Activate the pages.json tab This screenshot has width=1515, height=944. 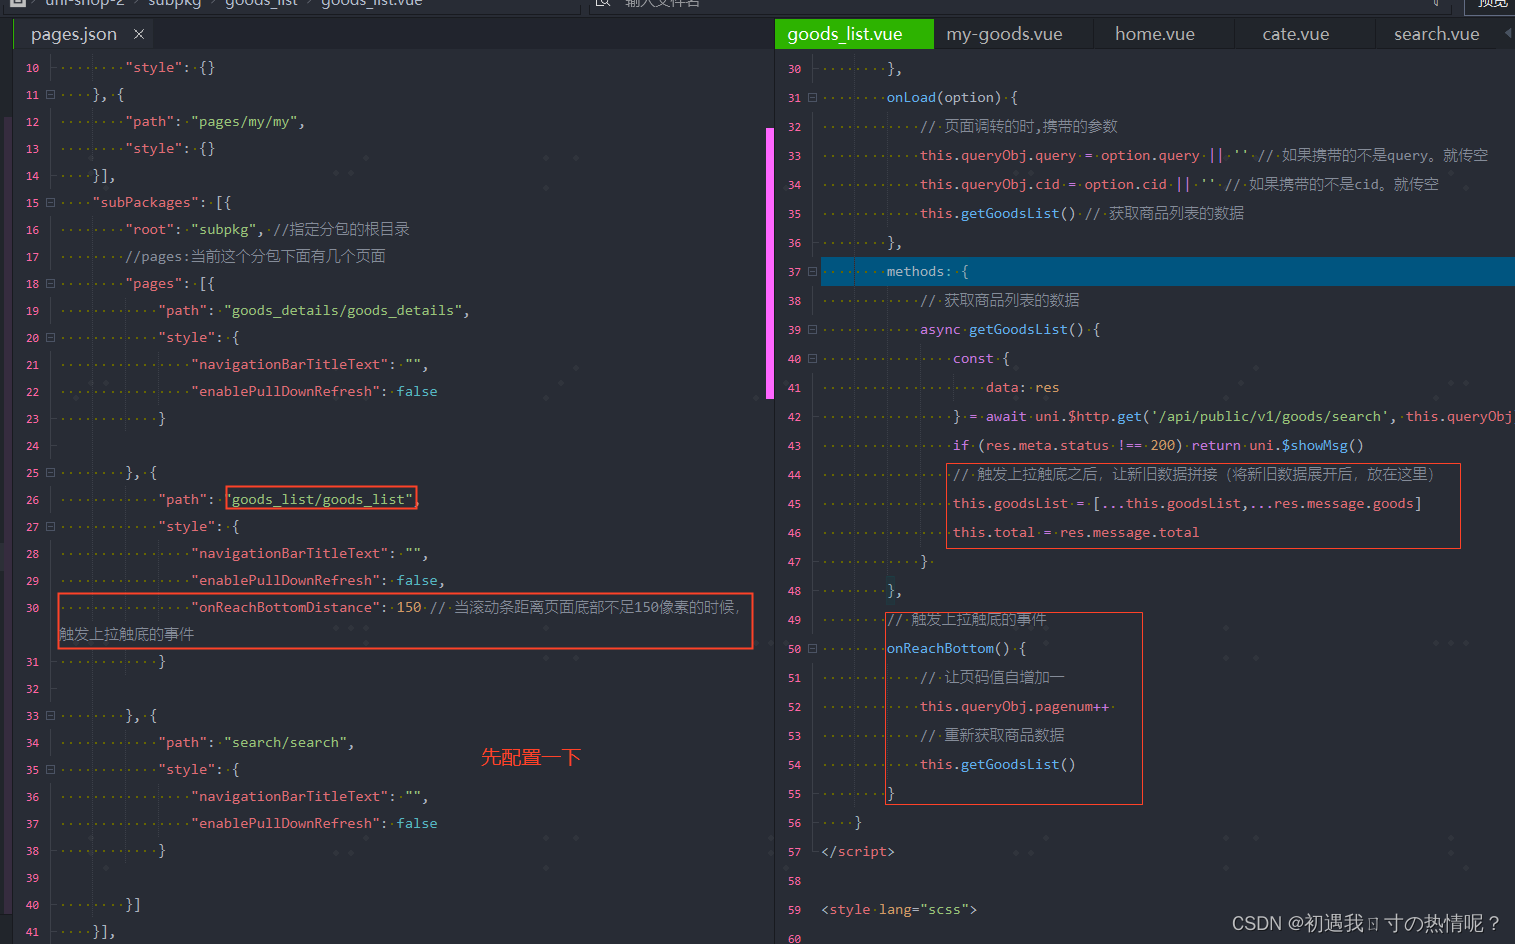tap(74, 34)
